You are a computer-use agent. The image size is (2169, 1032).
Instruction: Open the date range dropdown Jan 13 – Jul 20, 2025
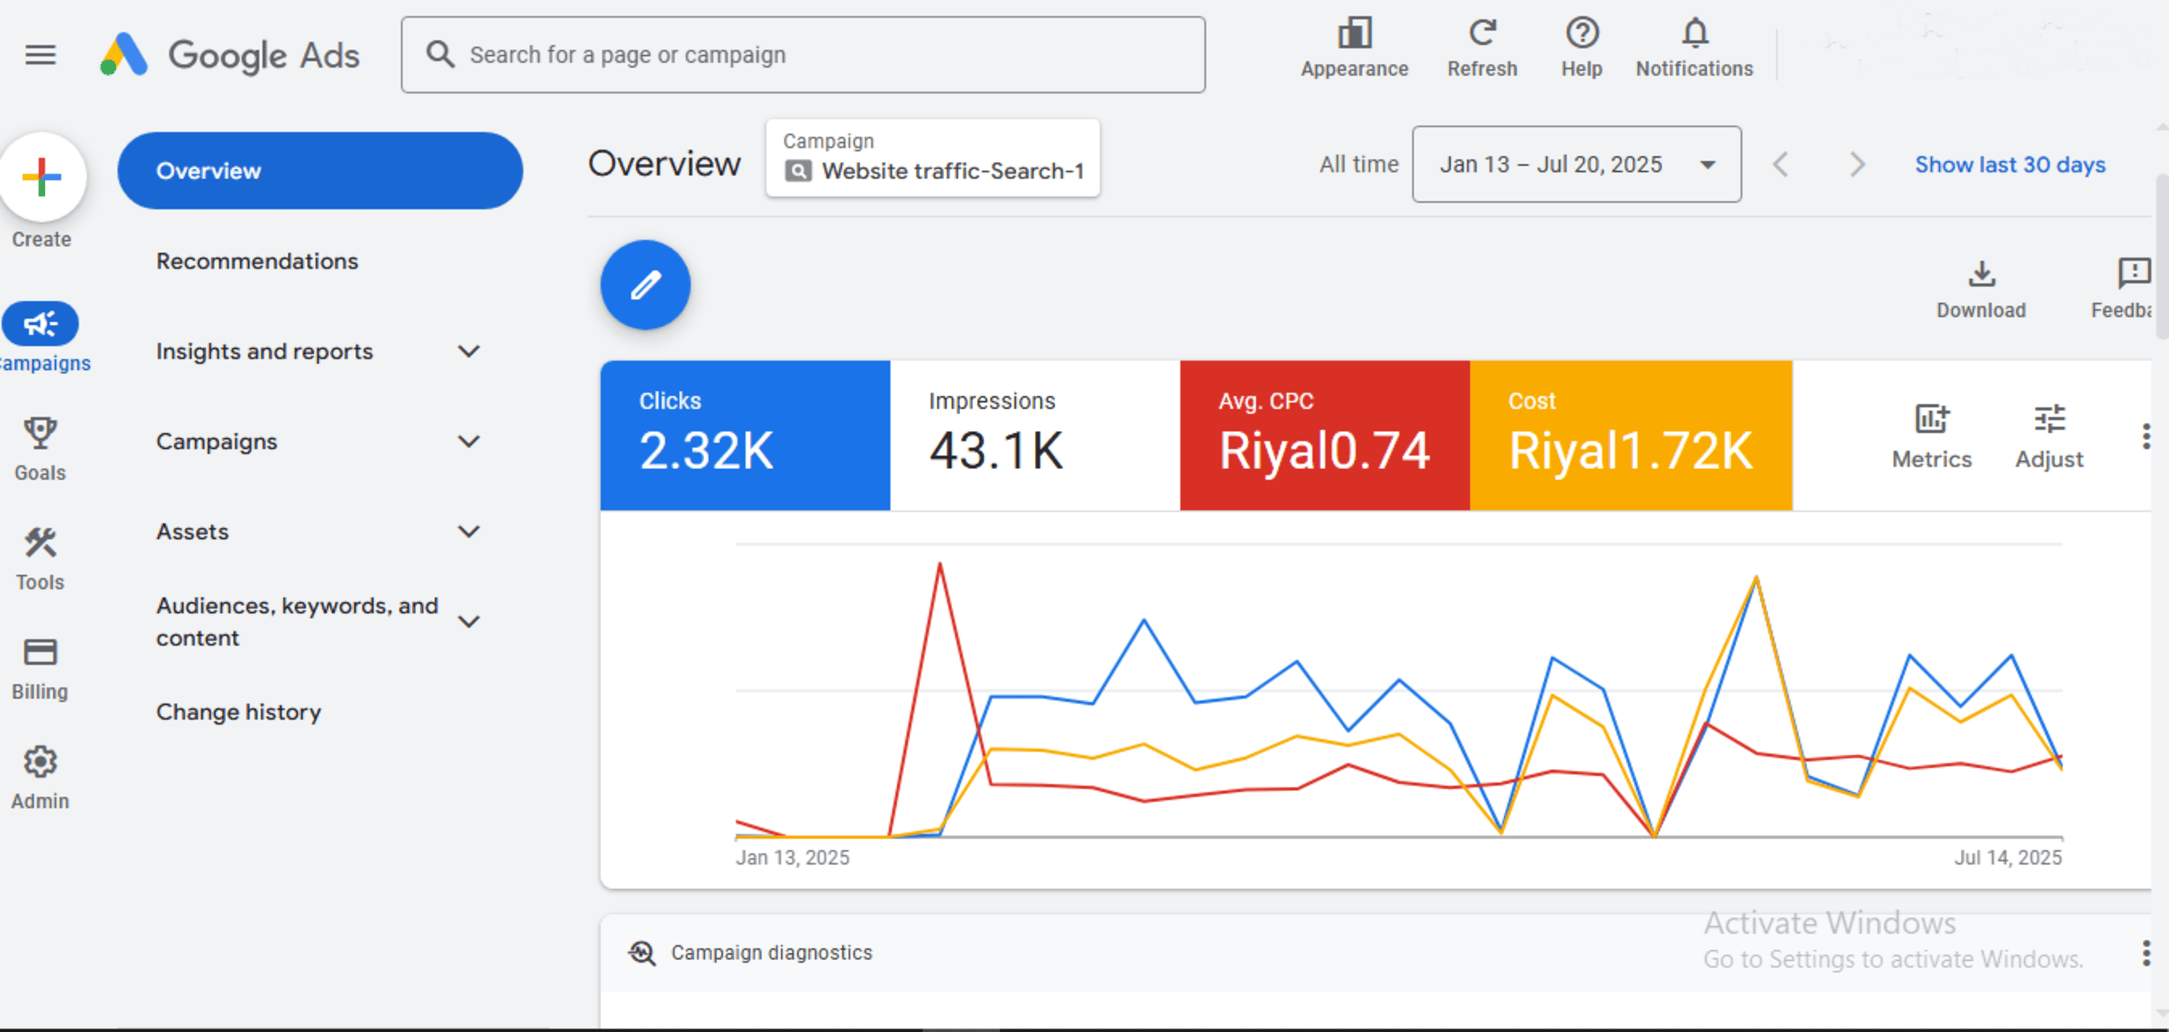(1576, 164)
